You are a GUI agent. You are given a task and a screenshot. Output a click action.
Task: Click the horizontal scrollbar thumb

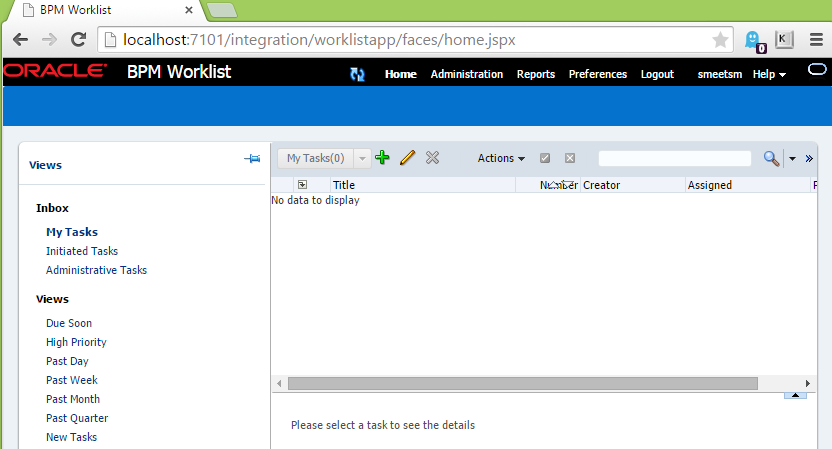(523, 383)
